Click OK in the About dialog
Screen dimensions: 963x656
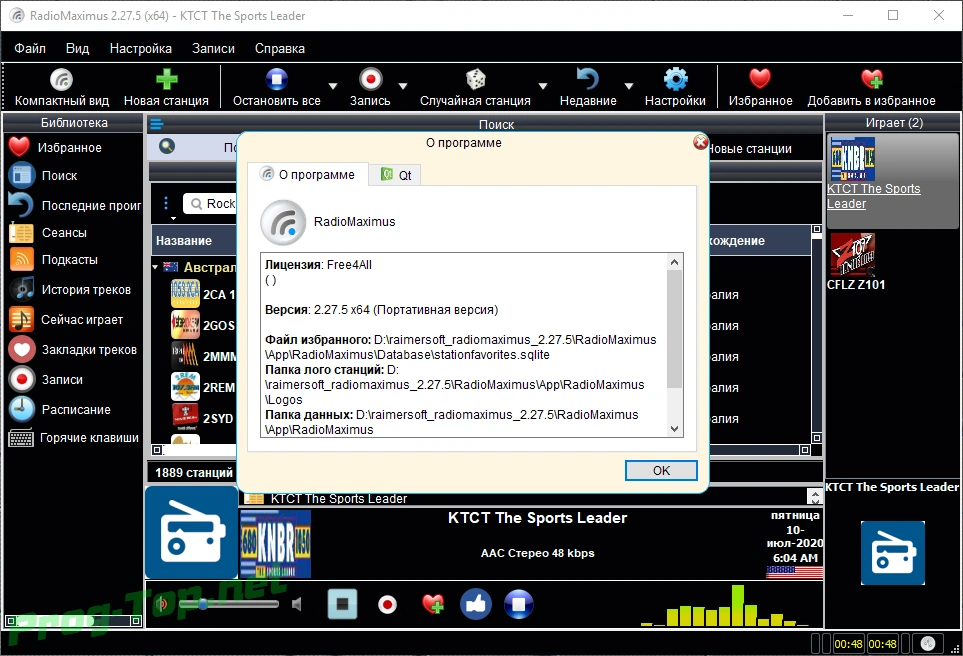(x=661, y=471)
